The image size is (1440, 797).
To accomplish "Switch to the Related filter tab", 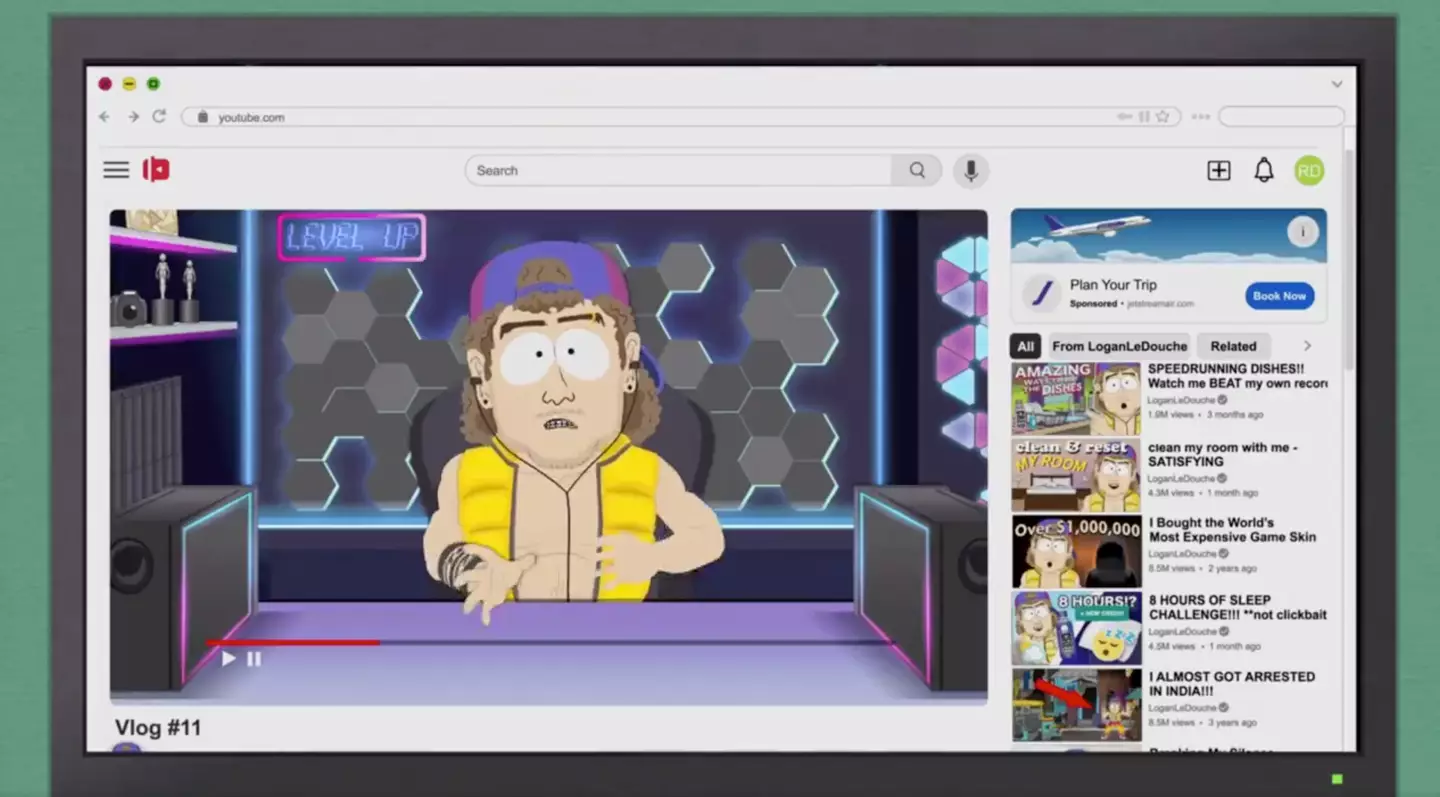I will click(x=1233, y=345).
